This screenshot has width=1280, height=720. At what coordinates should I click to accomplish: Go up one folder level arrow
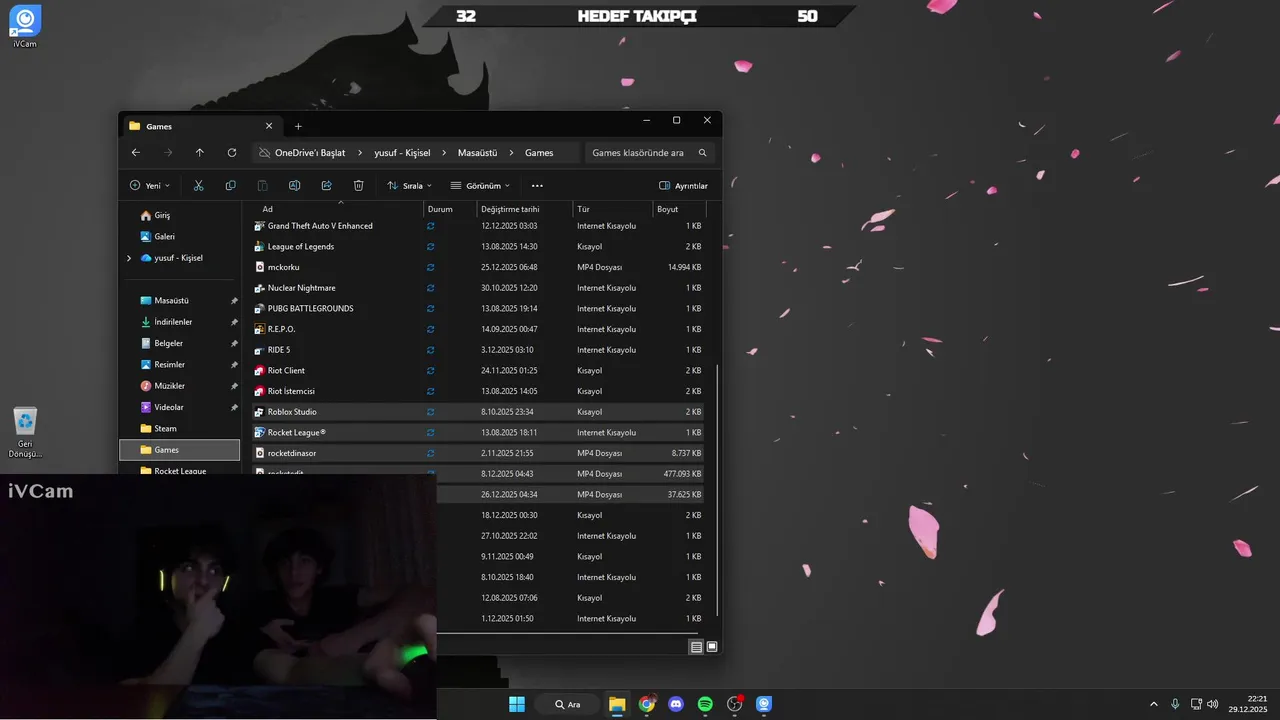point(200,153)
